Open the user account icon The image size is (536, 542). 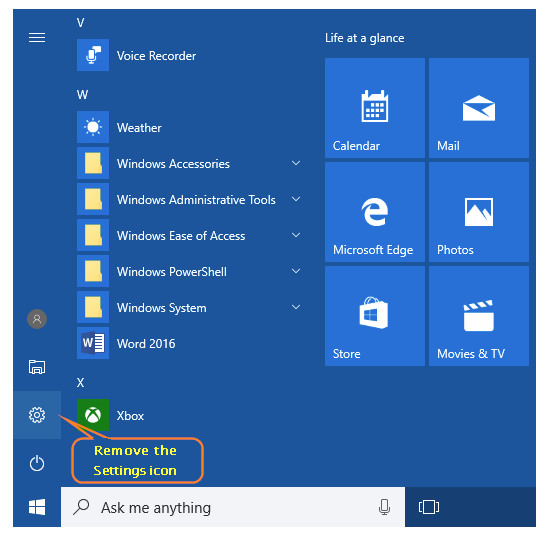coord(37,319)
